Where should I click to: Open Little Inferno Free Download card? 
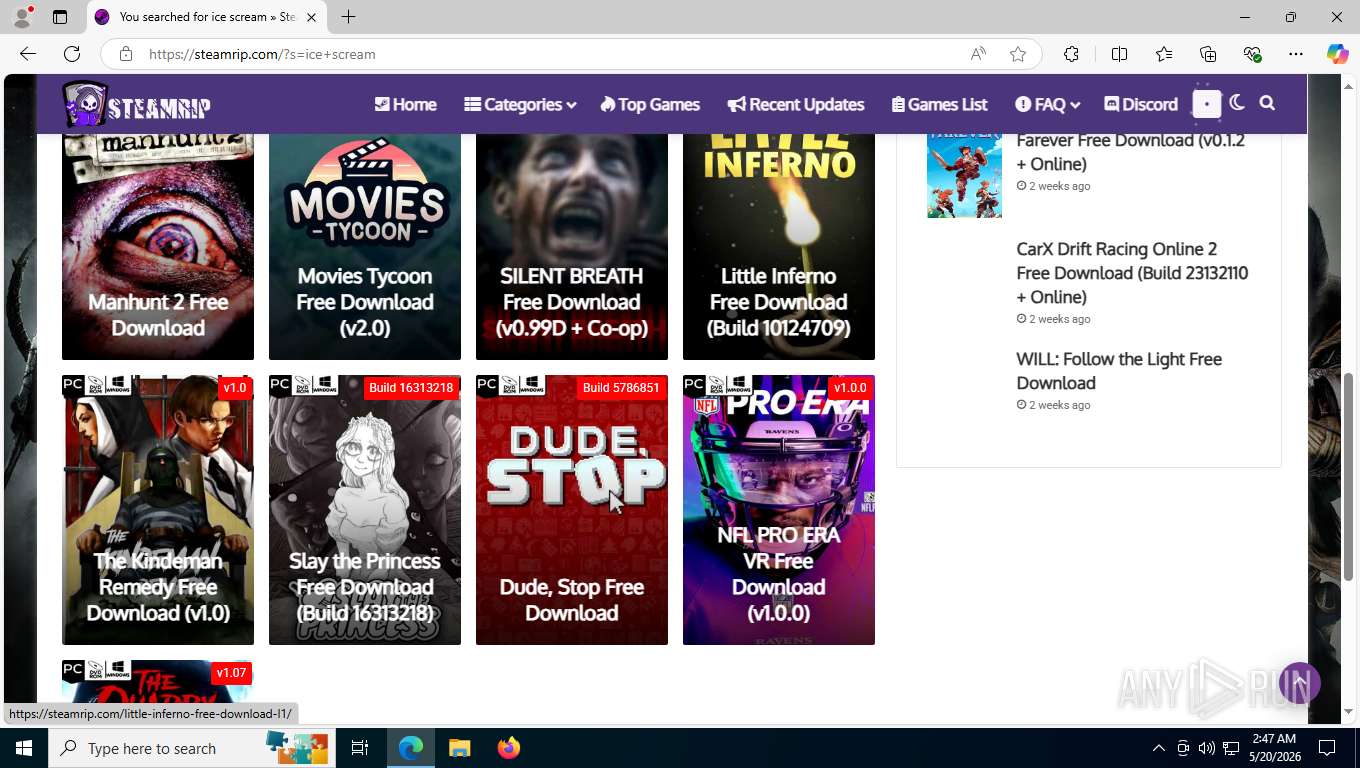pyautogui.click(x=779, y=246)
